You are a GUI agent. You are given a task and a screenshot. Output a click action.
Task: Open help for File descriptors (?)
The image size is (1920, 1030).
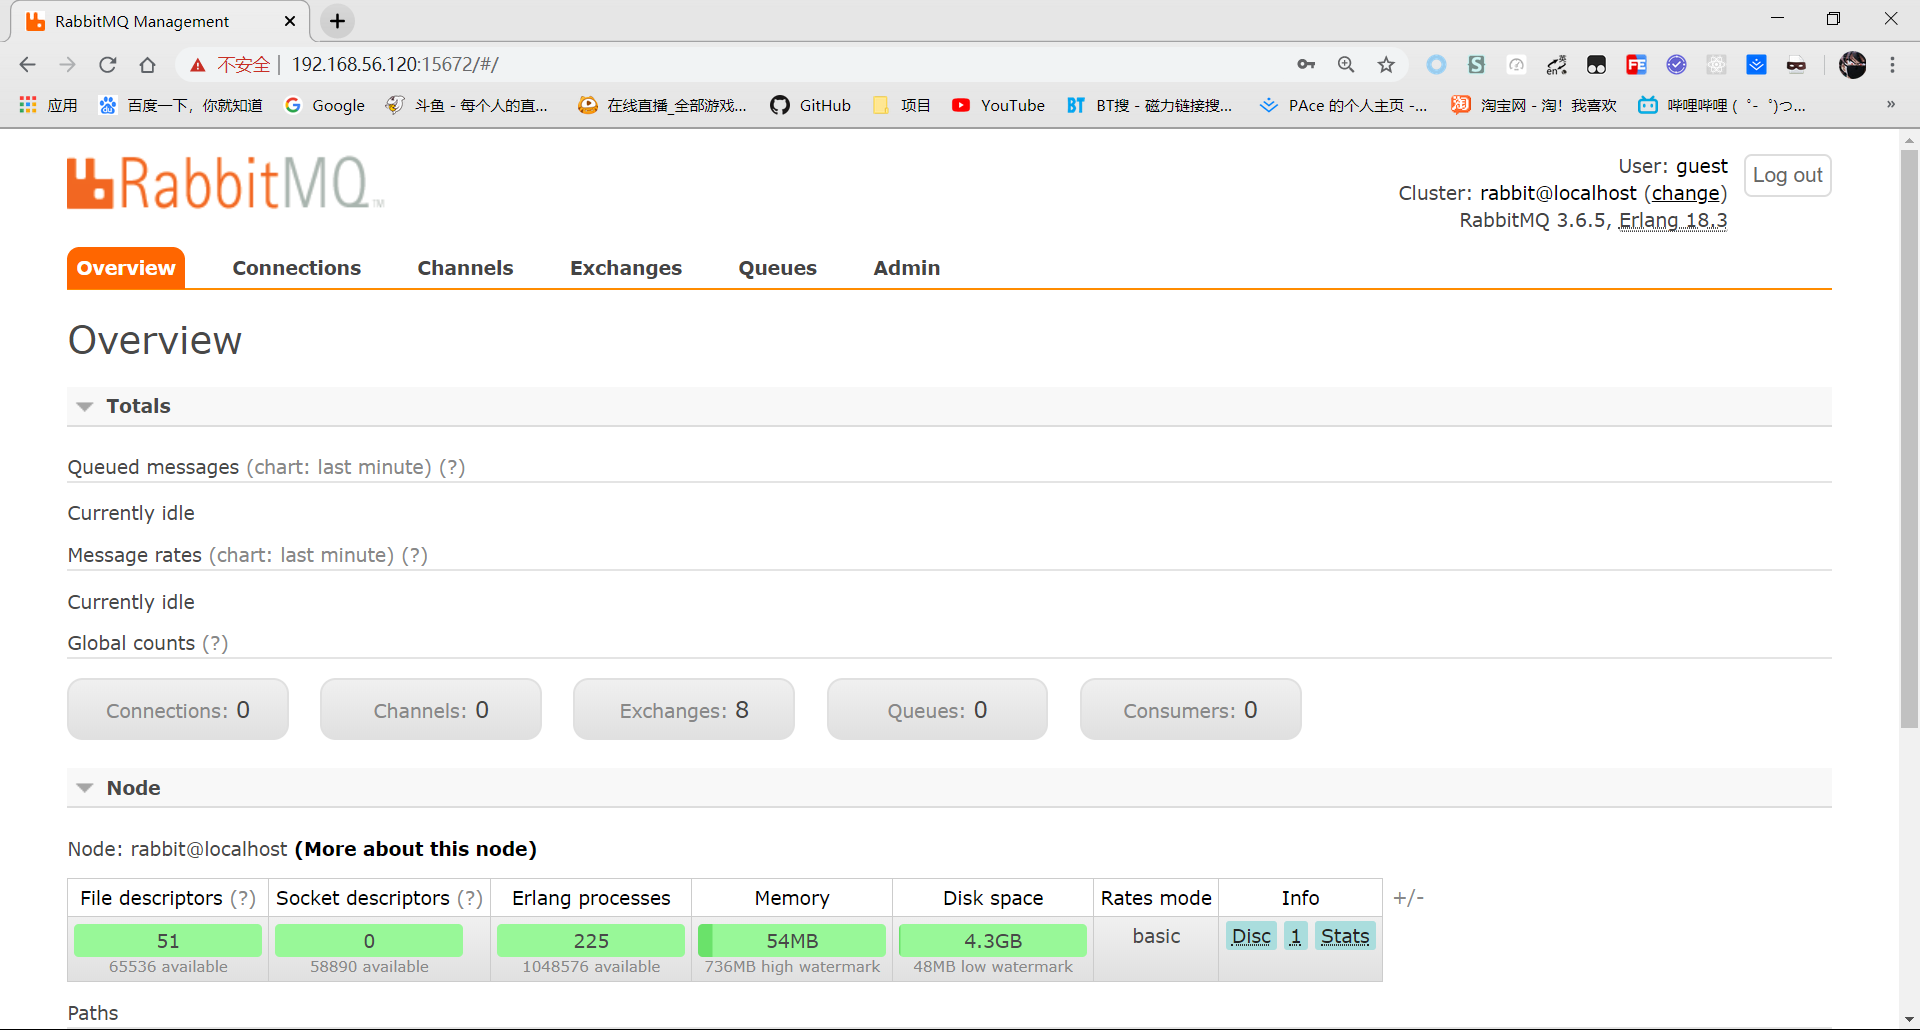[243, 898]
